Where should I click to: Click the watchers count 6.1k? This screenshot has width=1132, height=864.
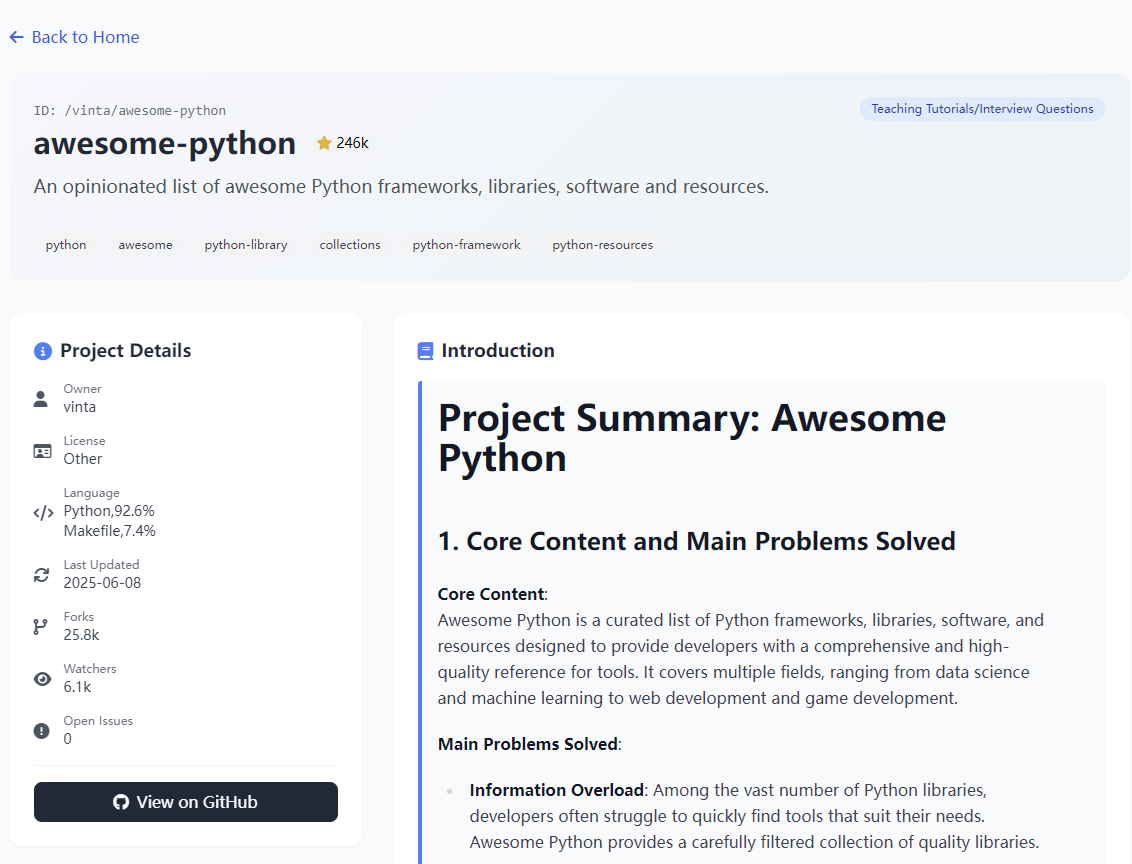(x=77, y=687)
